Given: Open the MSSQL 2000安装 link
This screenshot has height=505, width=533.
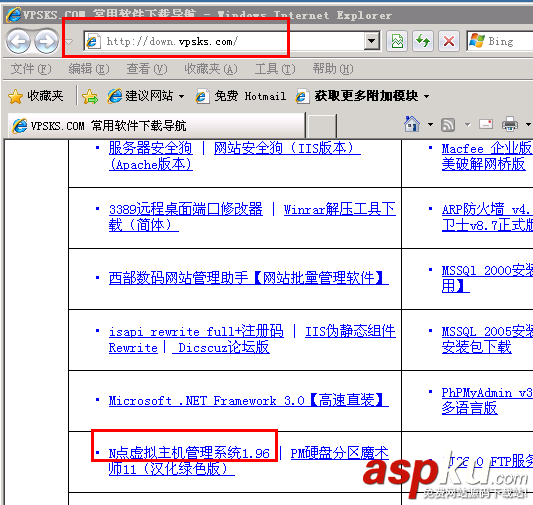Looking at the screenshot, I should (x=487, y=271).
